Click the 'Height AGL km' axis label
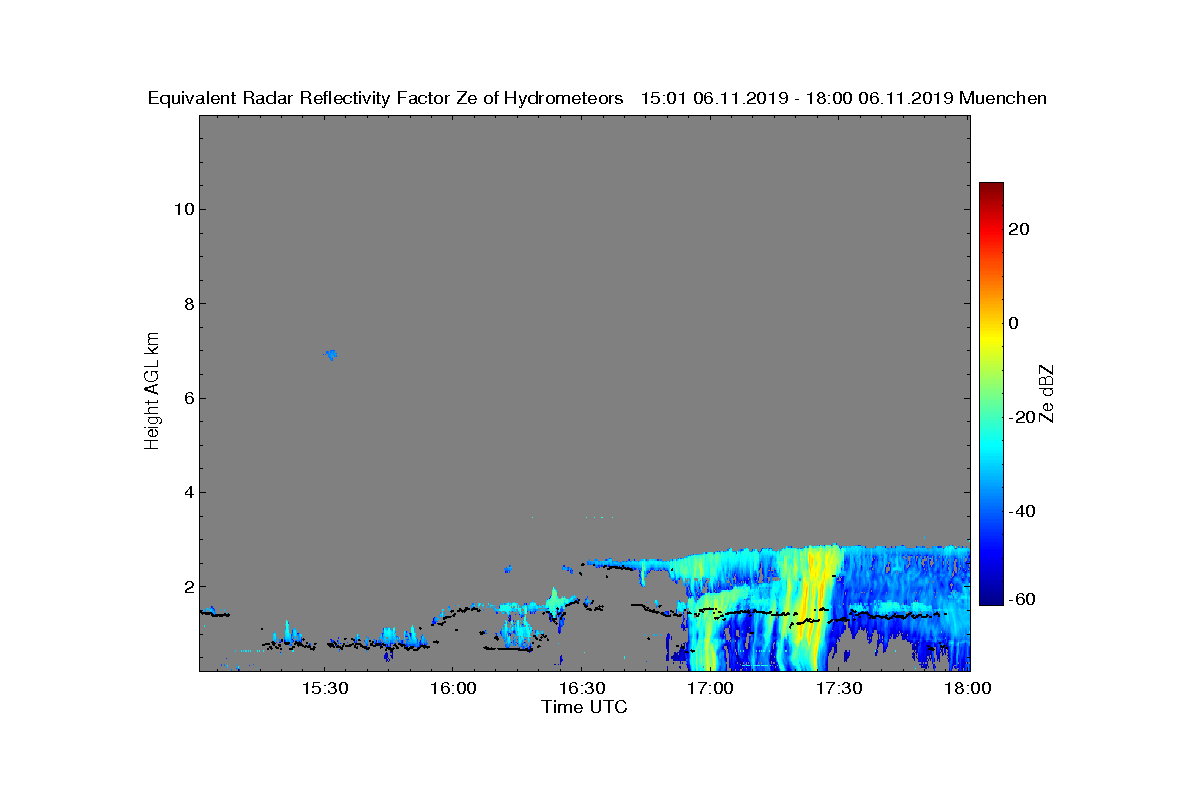 coord(152,392)
